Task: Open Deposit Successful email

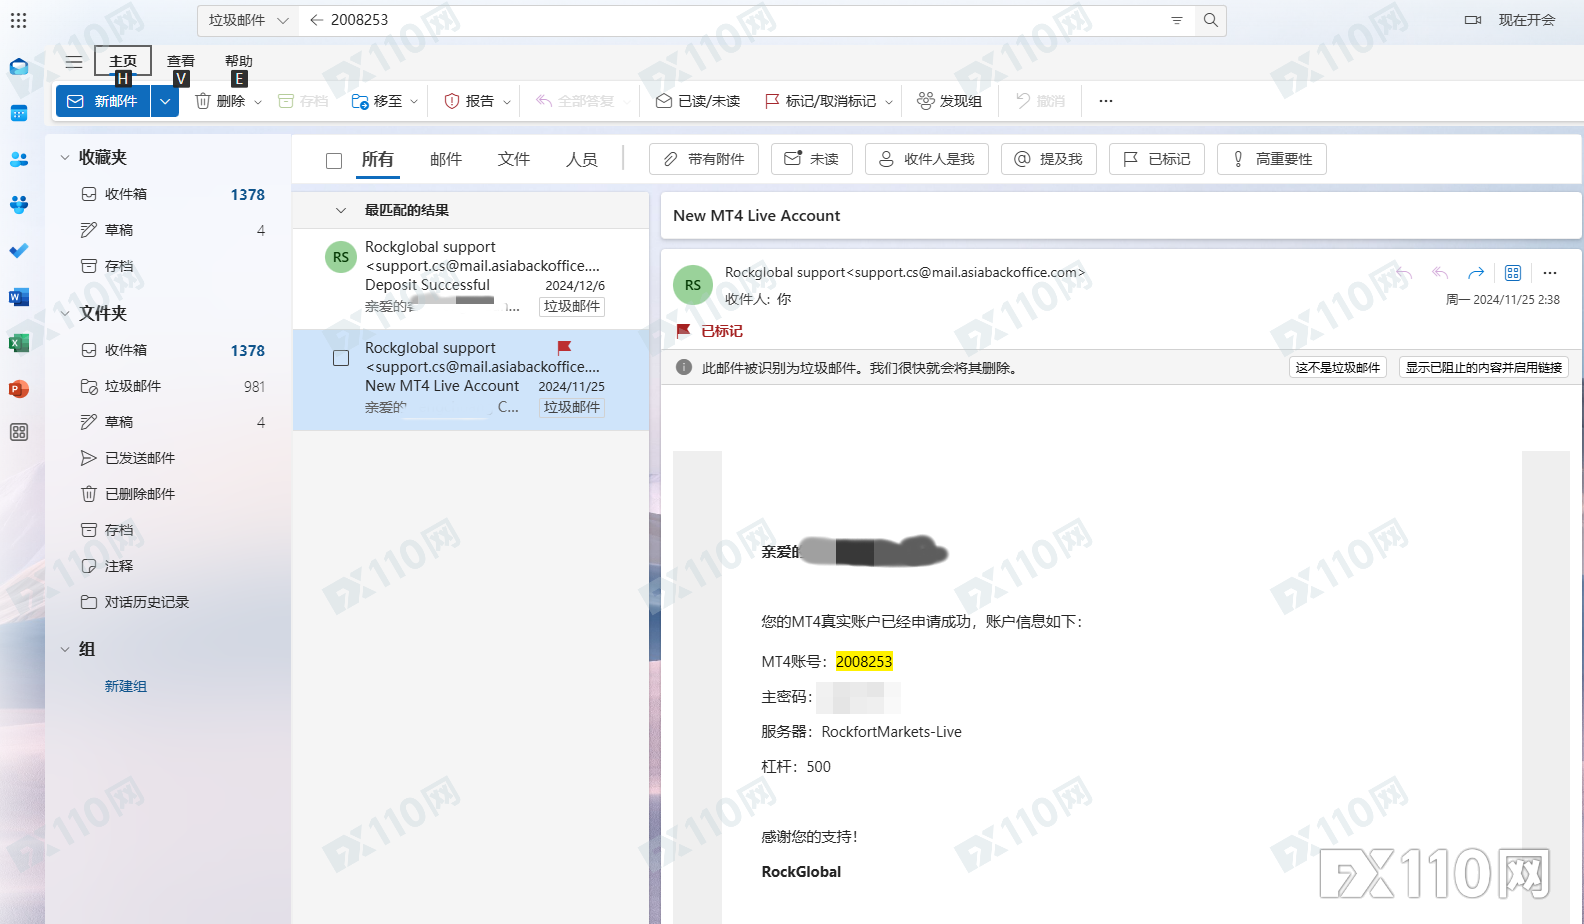Action: (471, 279)
